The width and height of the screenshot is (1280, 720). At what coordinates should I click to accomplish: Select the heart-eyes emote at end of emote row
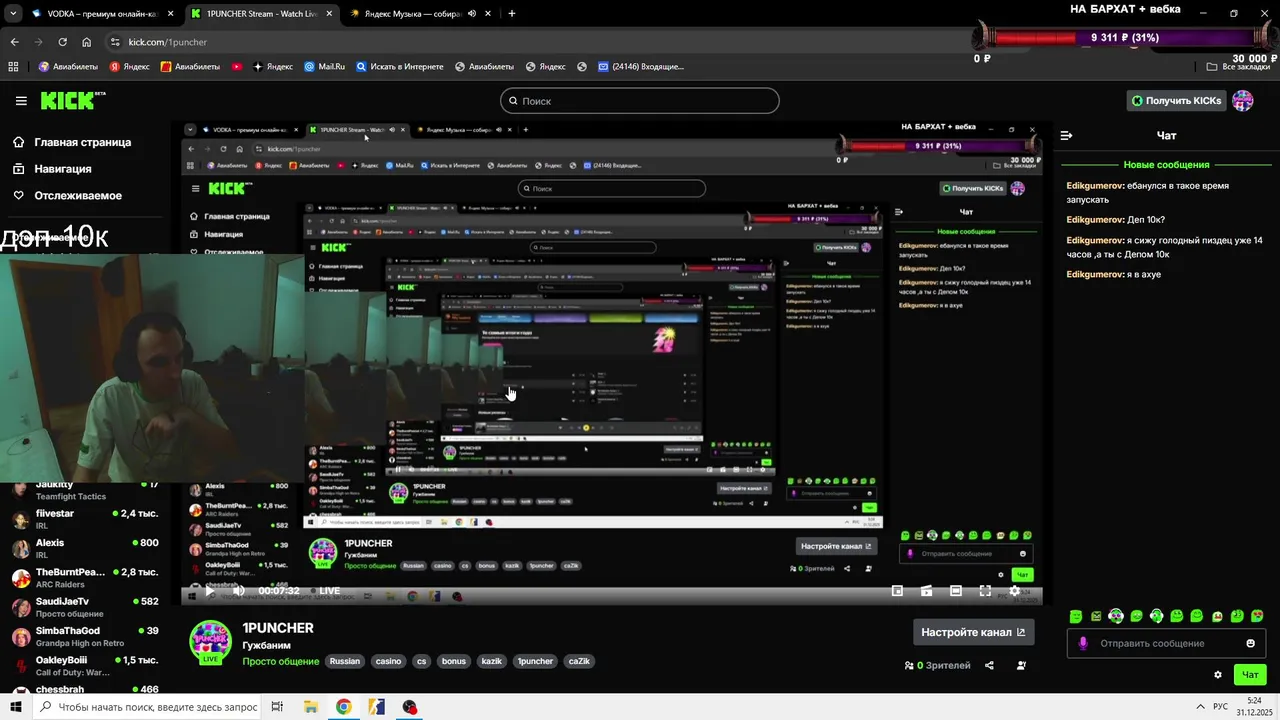click(1257, 616)
